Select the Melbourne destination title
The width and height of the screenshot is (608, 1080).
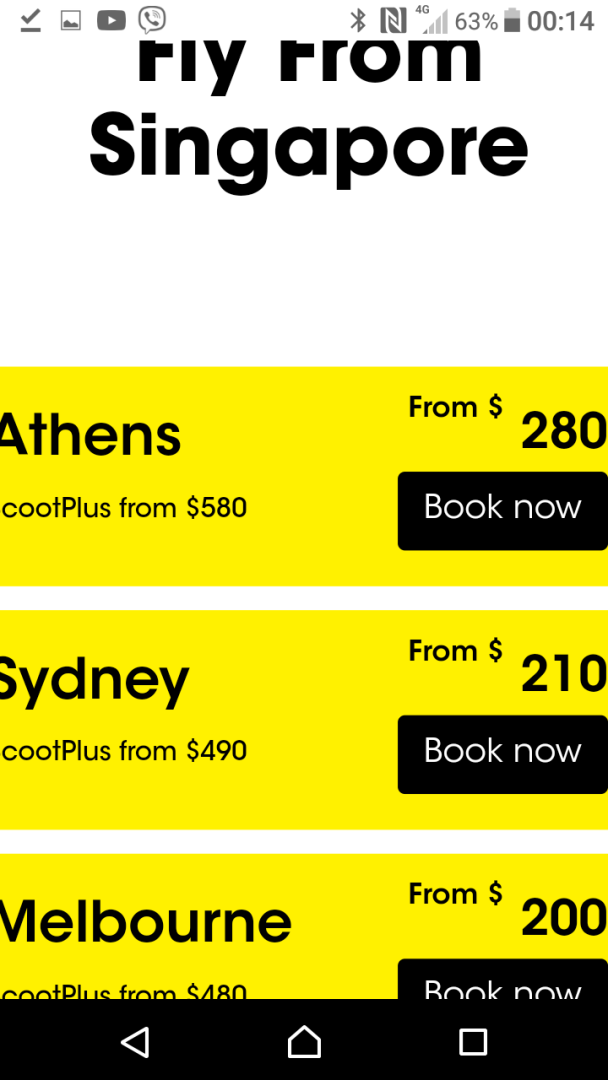pyautogui.click(x=145, y=921)
